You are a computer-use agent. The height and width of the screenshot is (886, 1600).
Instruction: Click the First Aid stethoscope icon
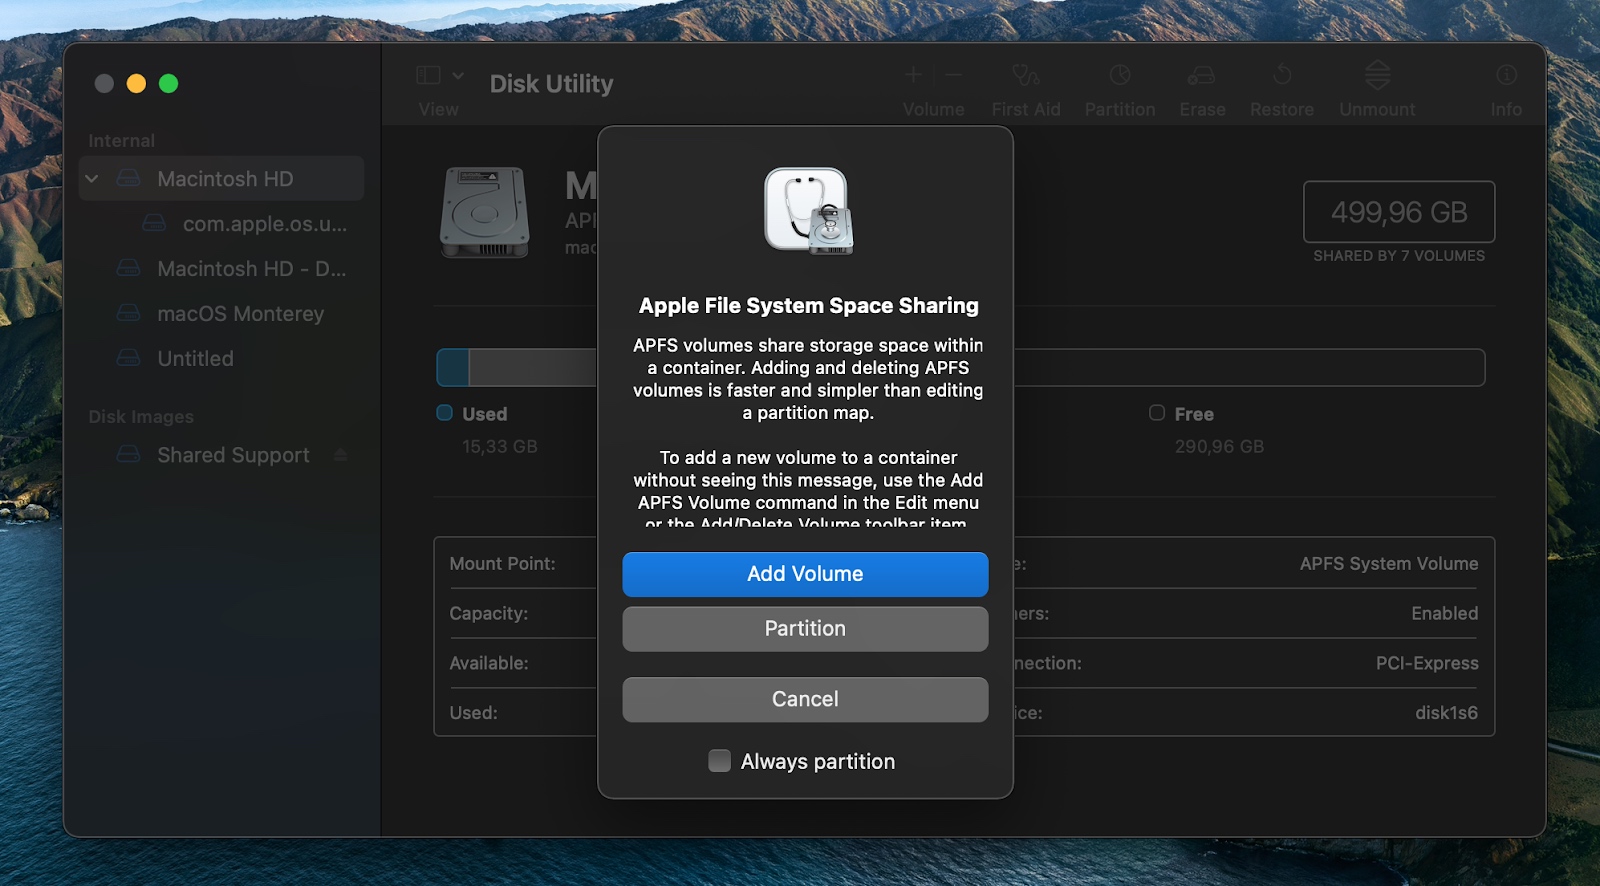pos(1025,76)
